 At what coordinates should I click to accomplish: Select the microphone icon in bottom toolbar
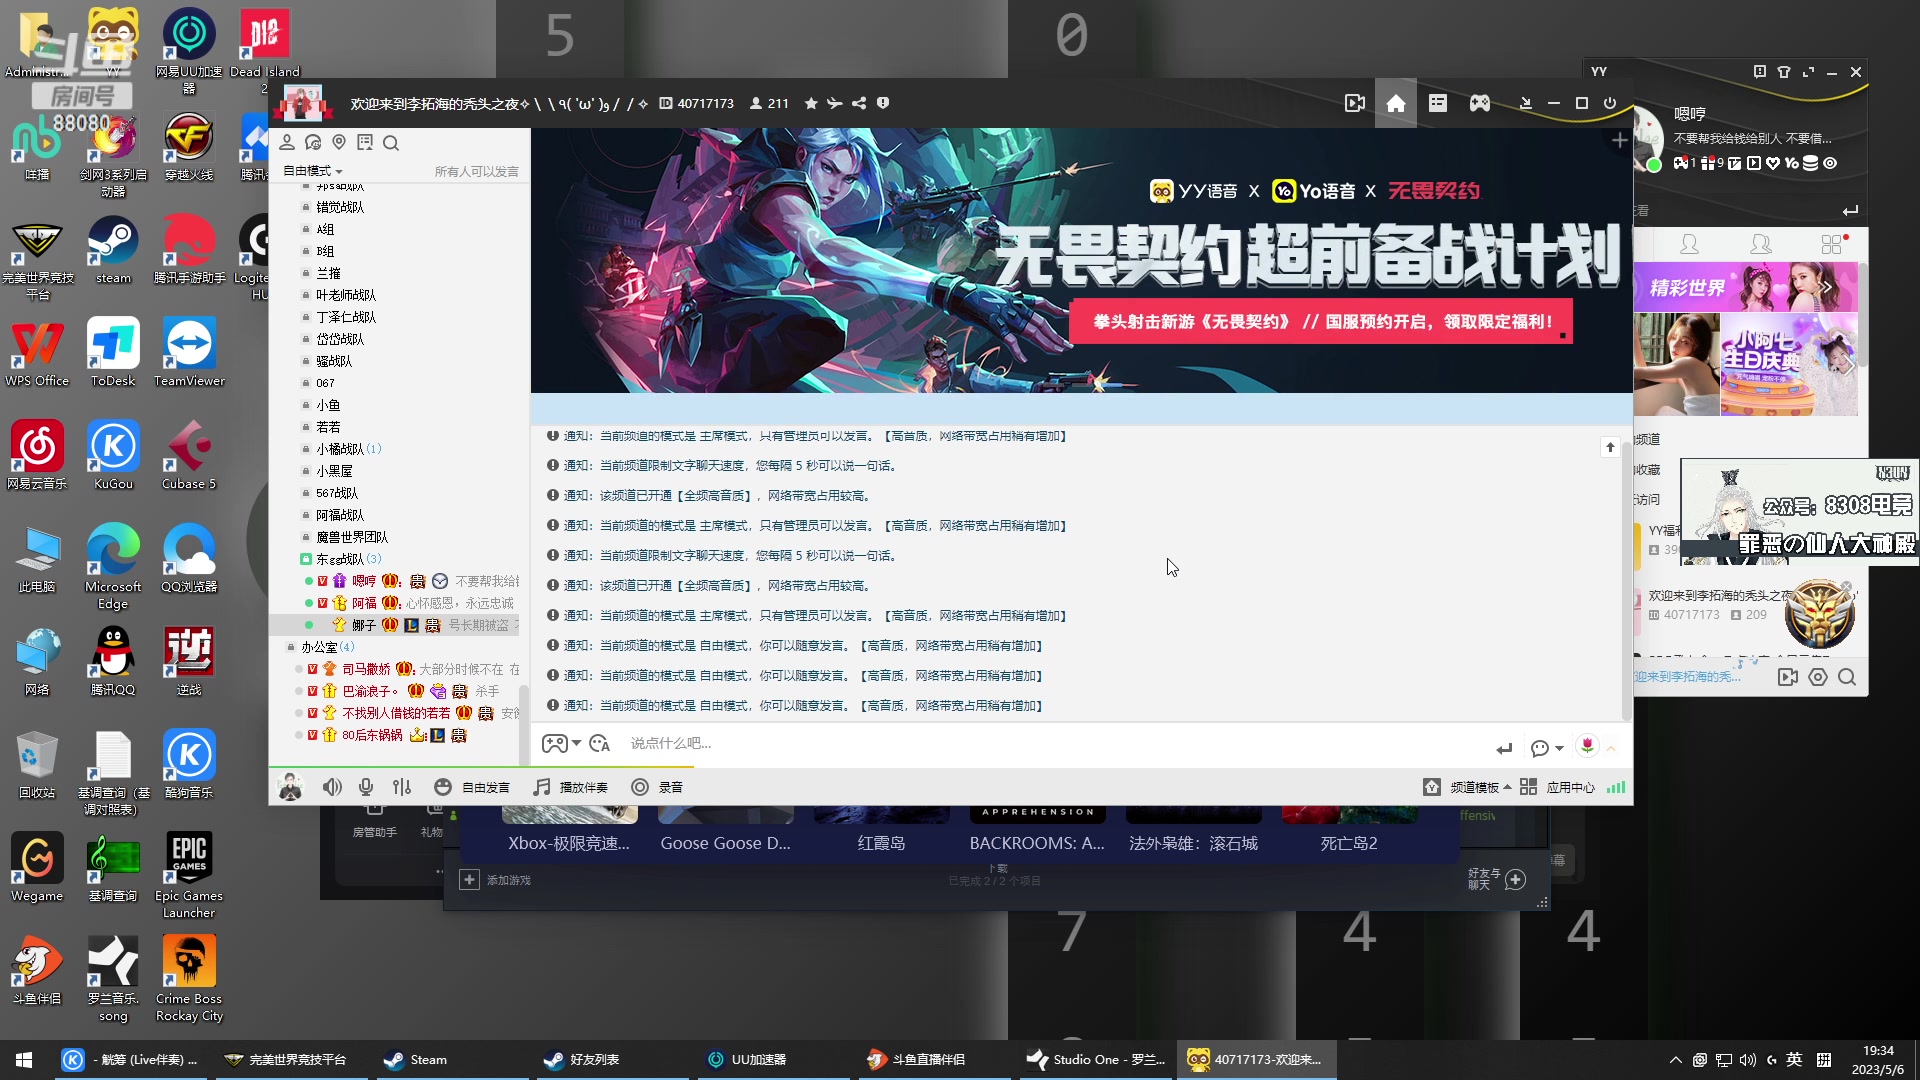pyautogui.click(x=366, y=787)
